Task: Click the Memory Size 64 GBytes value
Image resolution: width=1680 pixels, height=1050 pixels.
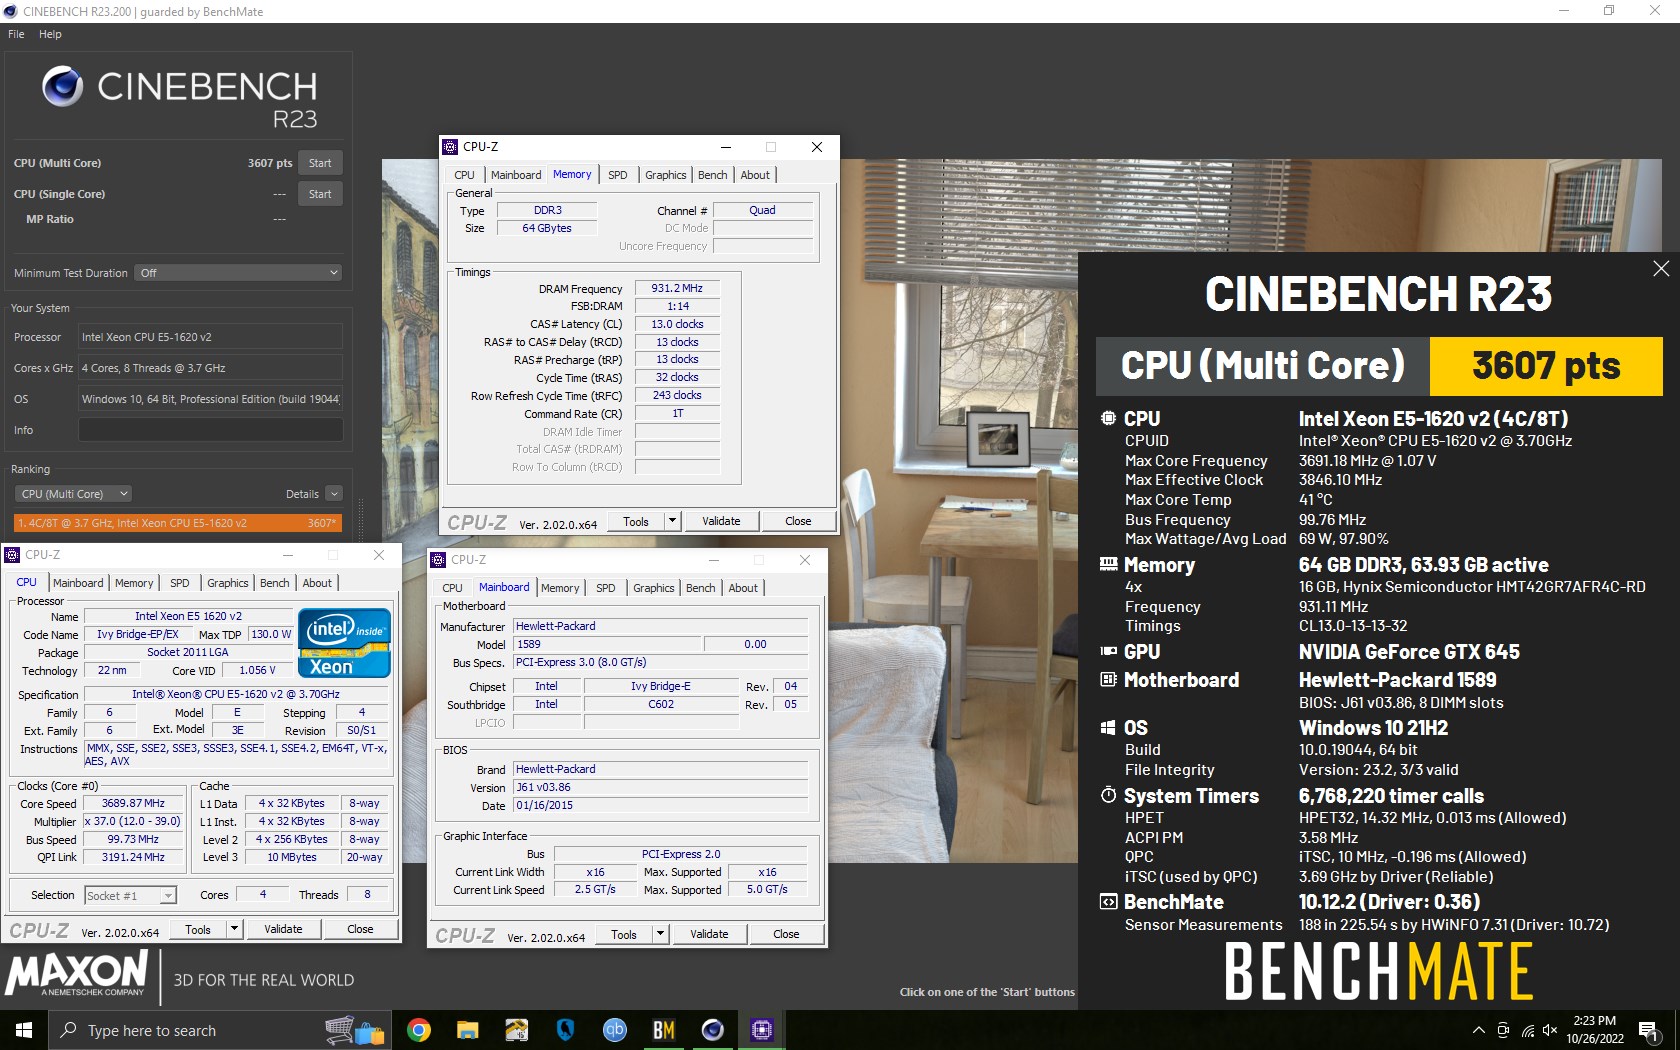Action: tap(547, 228)
